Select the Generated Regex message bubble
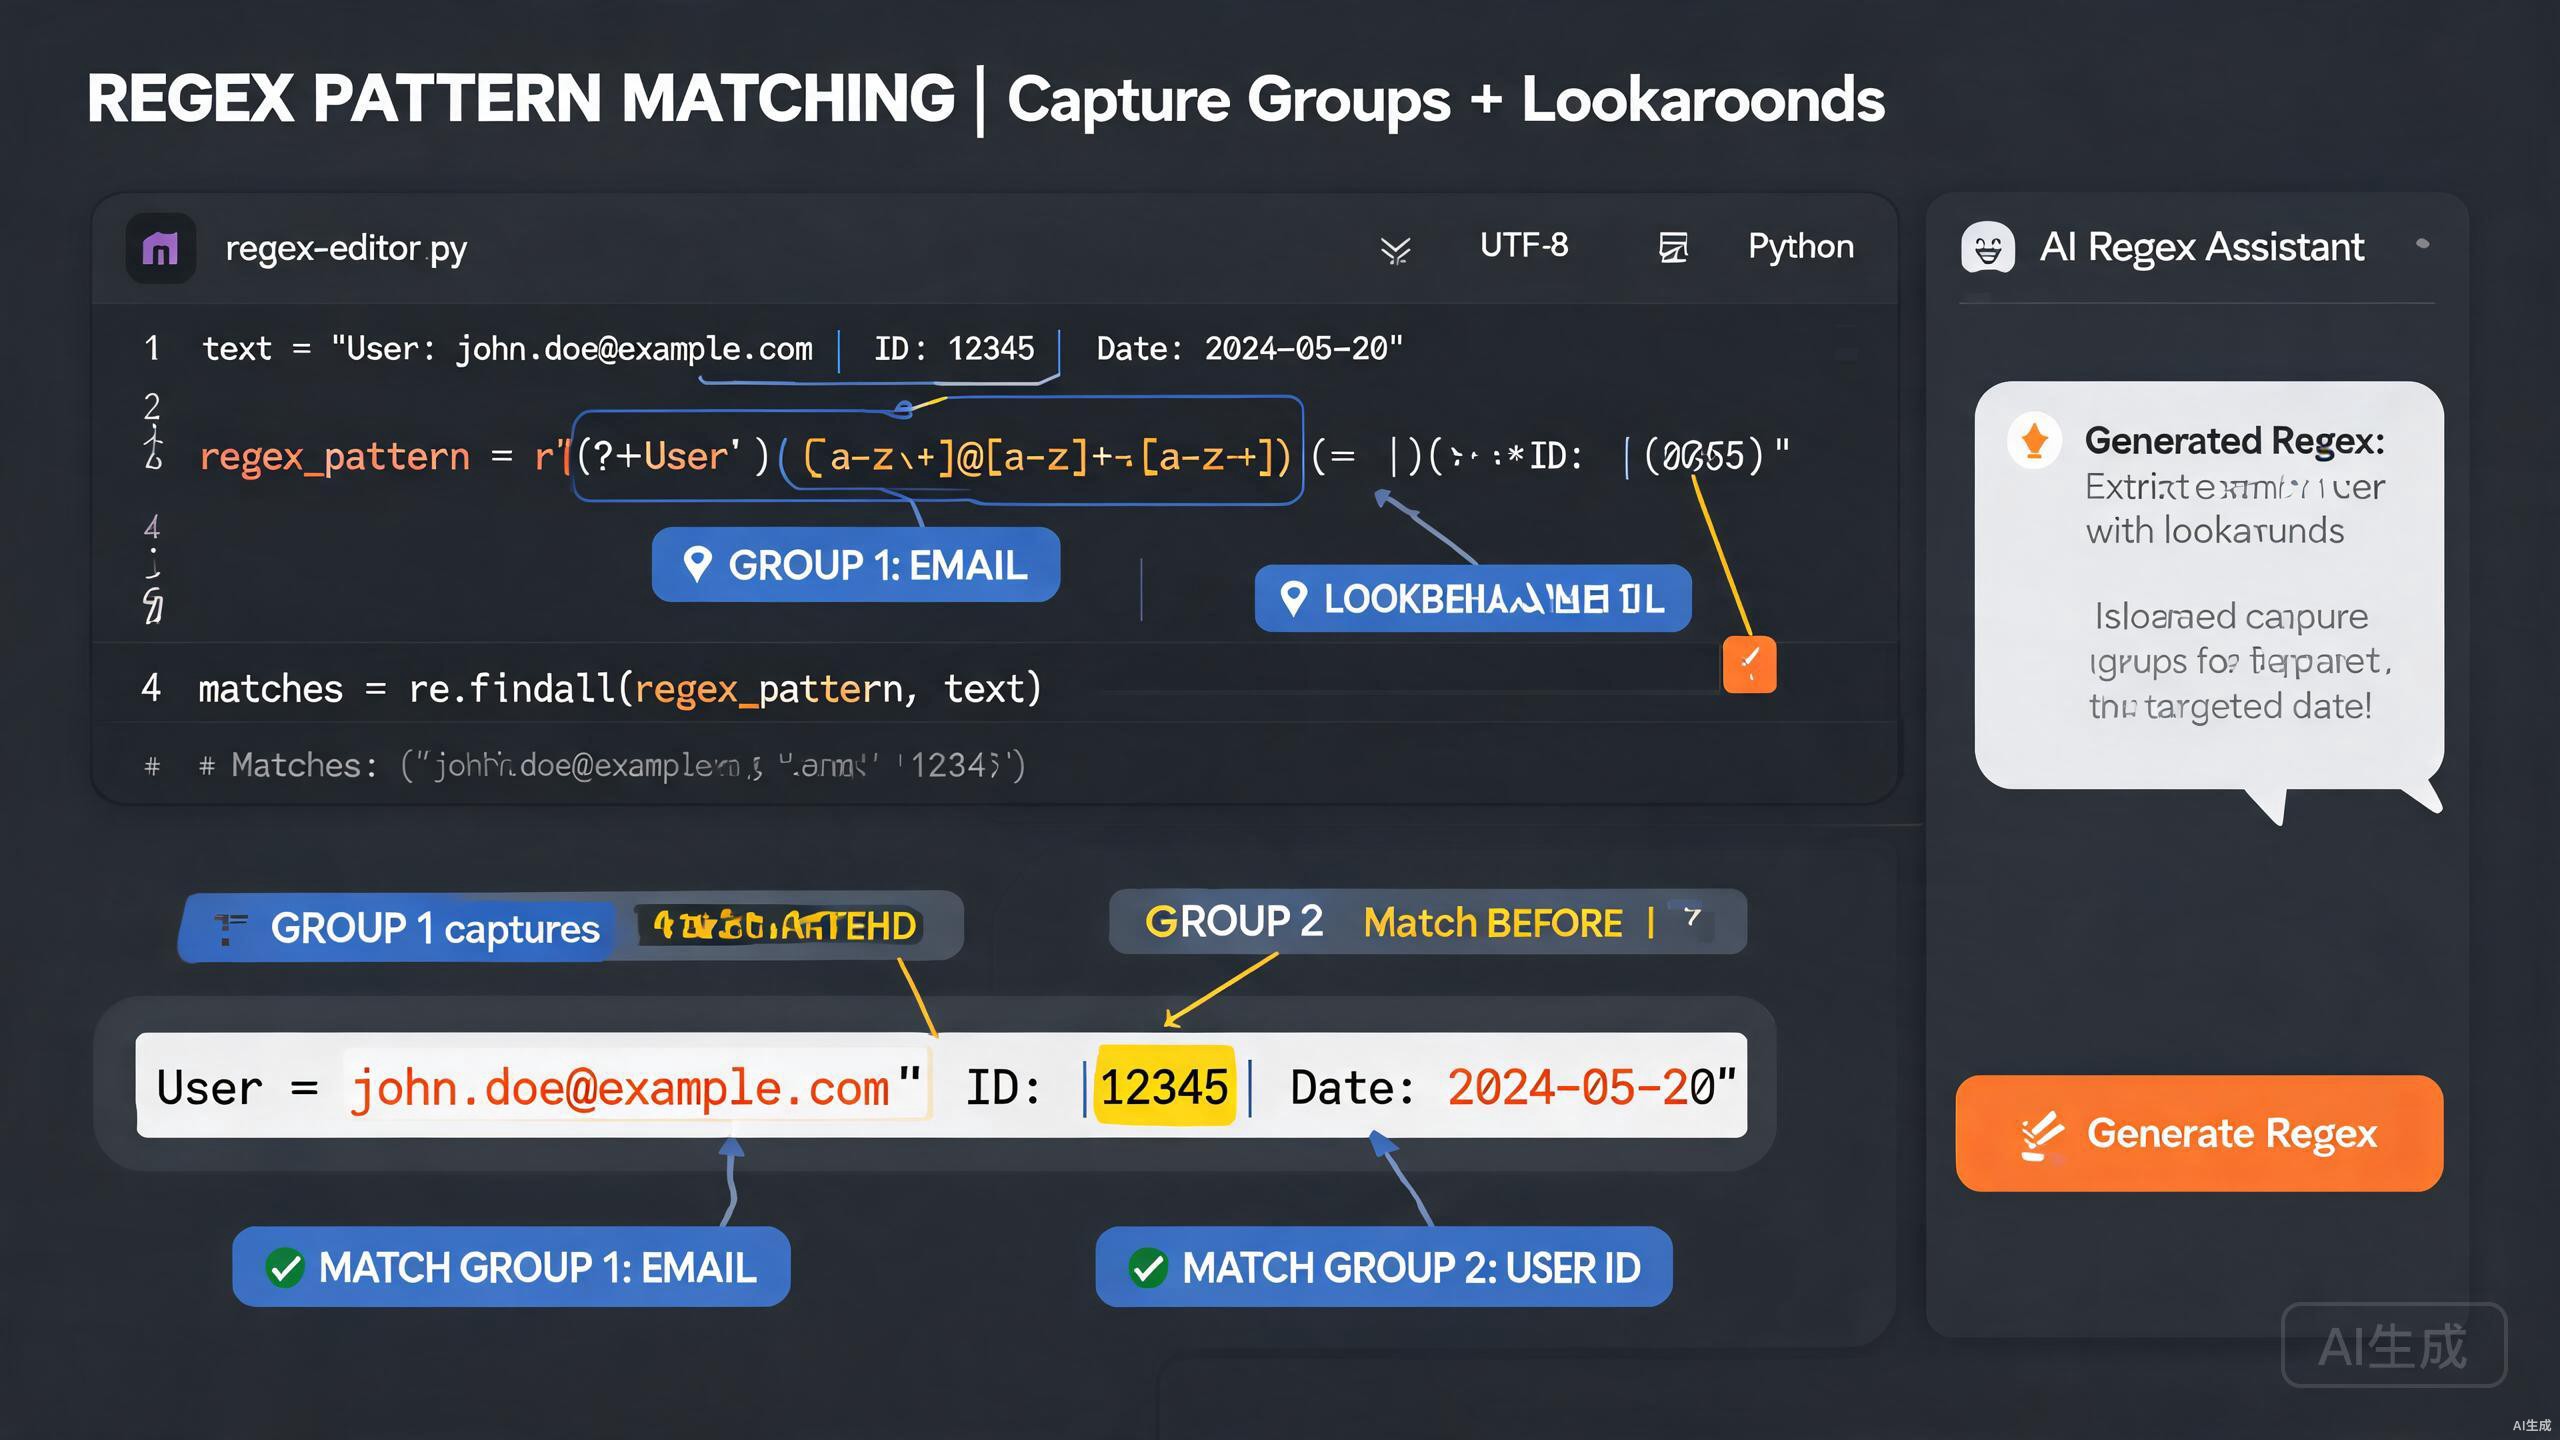The image size is (2560, 1440). pos(2208,585)
